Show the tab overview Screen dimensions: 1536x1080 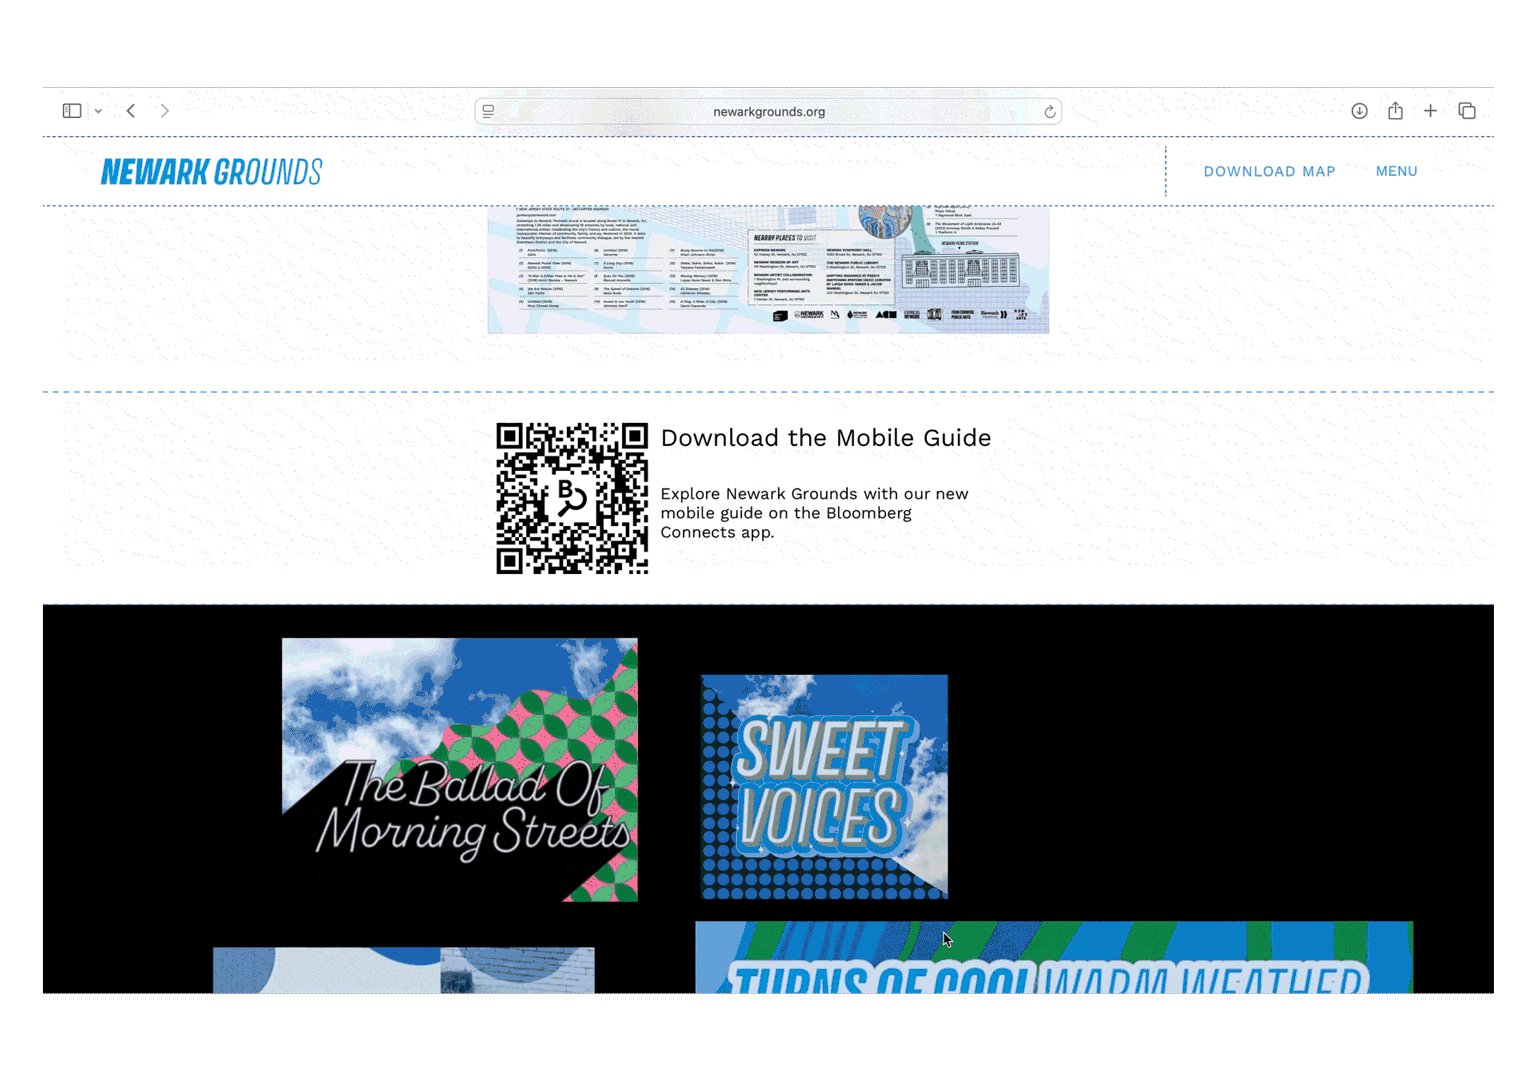click(x=1467, y=111)
